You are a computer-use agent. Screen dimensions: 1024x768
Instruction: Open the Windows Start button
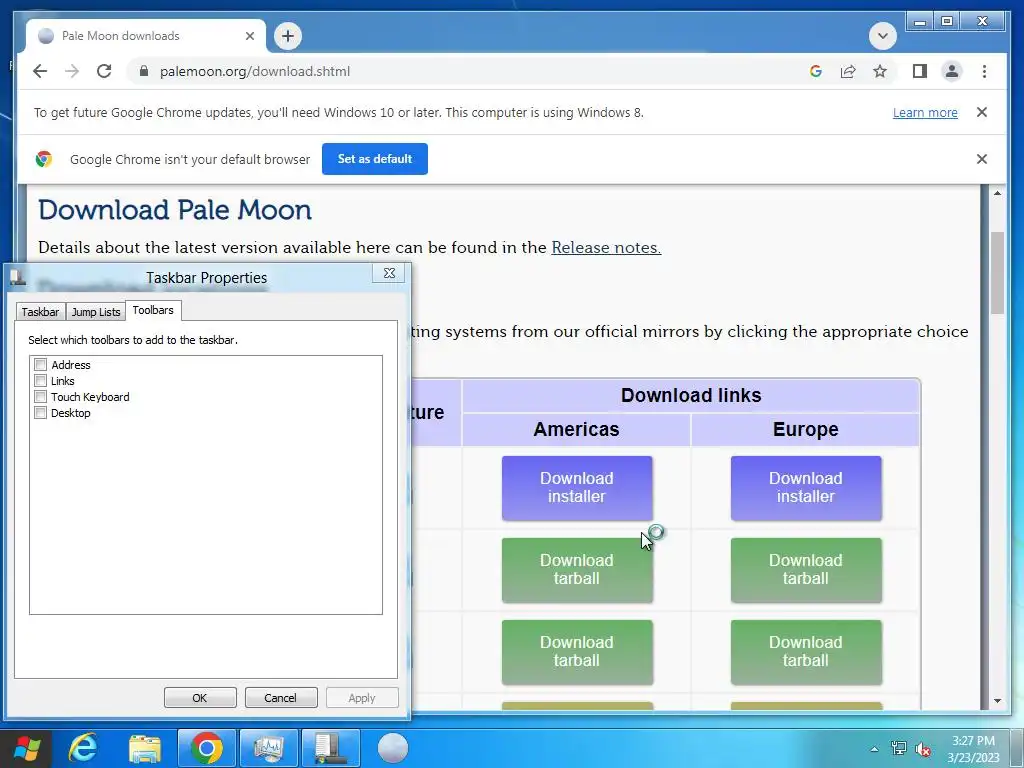[27, 748]
